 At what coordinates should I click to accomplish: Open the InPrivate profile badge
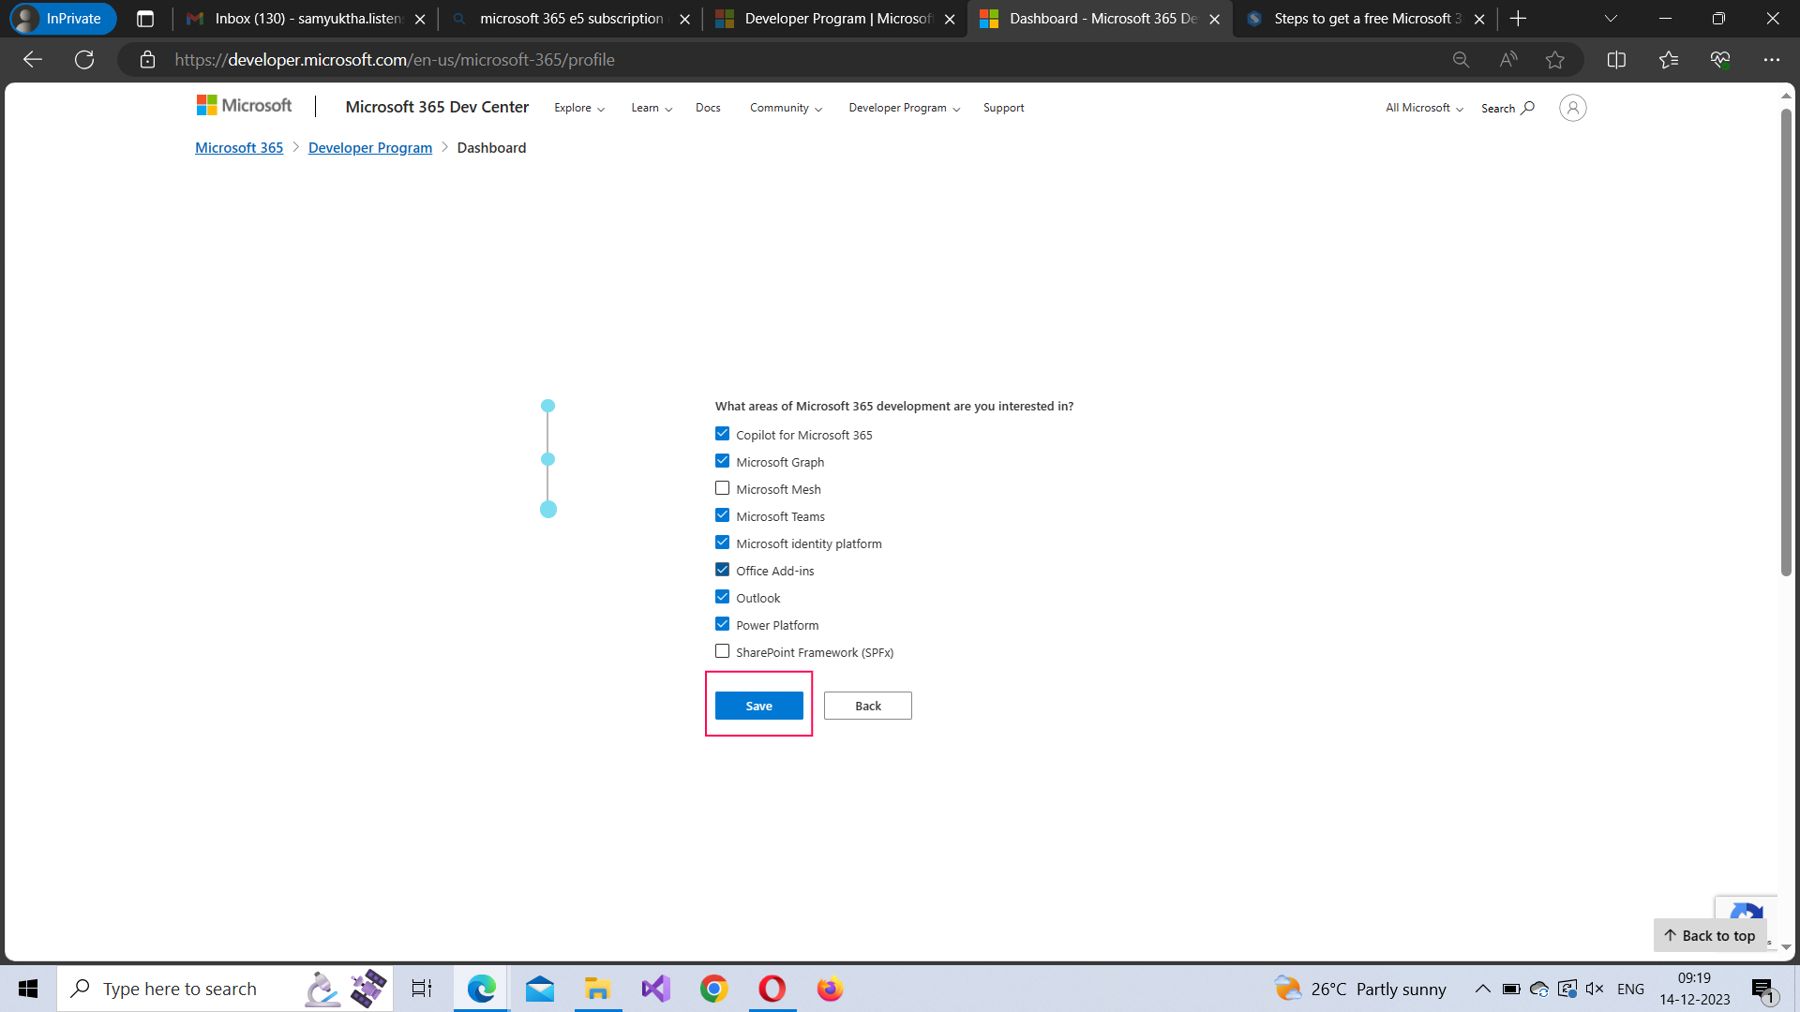pos(61,19)
